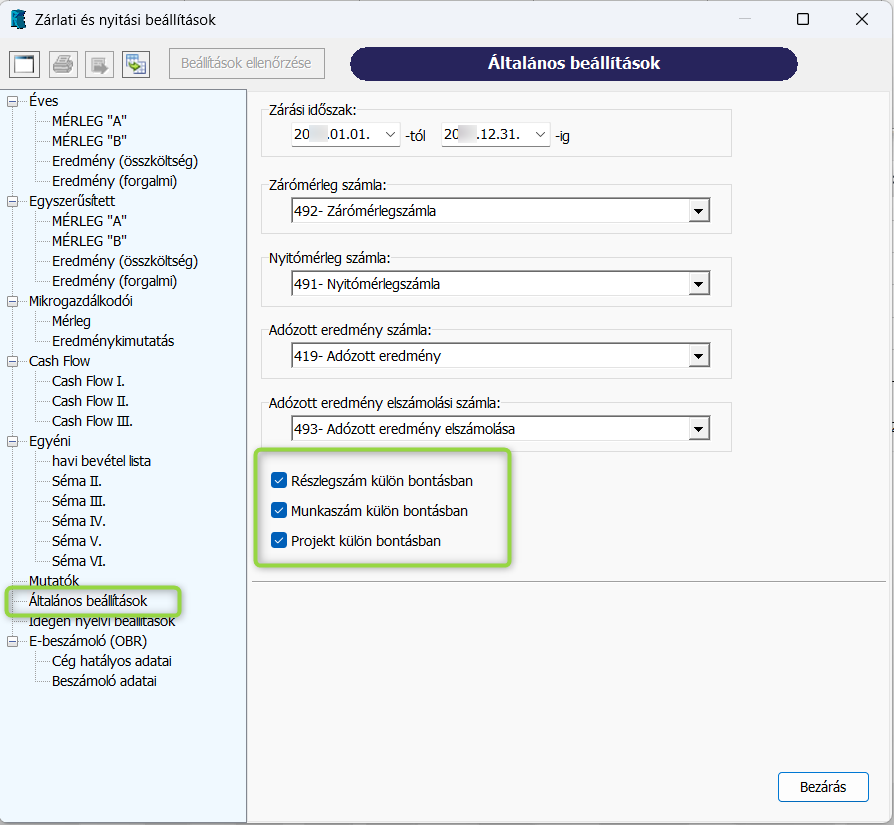The image size is (894, 825).
Task: Collapse the Cash Flow tree node
Action: (x=12, y=361)
